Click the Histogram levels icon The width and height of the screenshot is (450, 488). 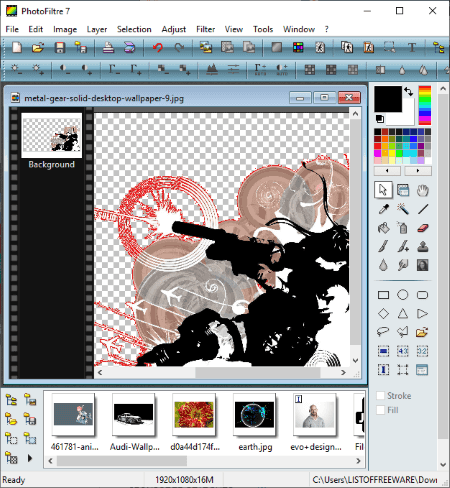212,69
